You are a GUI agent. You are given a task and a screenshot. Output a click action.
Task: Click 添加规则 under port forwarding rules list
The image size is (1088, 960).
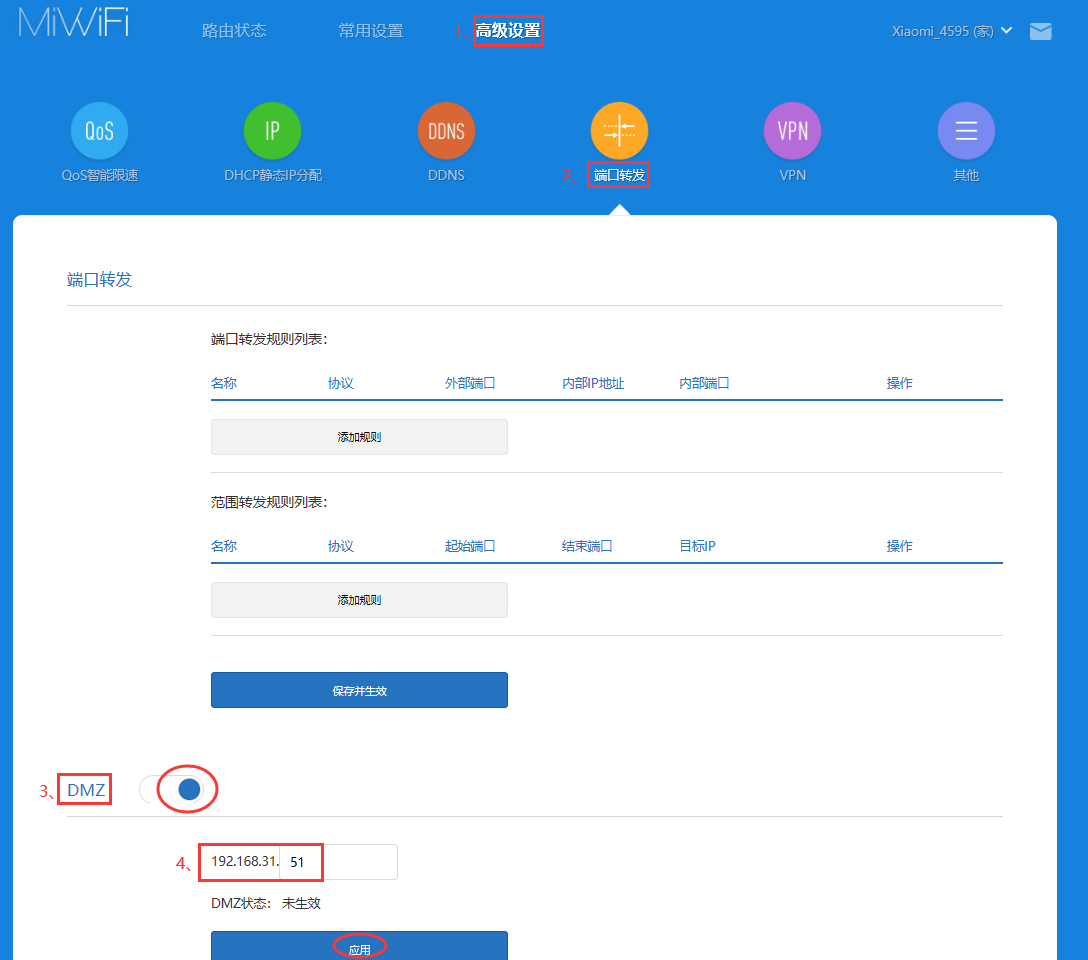359,437
